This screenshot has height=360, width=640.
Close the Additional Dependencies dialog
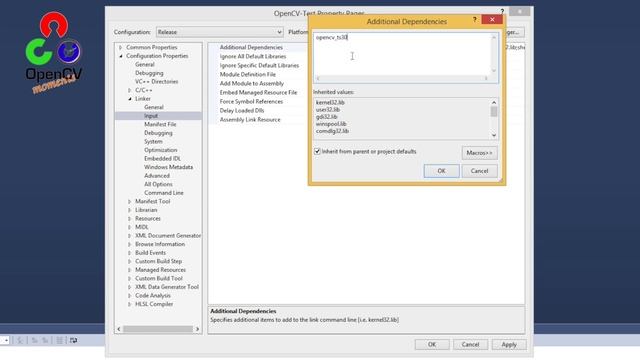coord(492,20)
